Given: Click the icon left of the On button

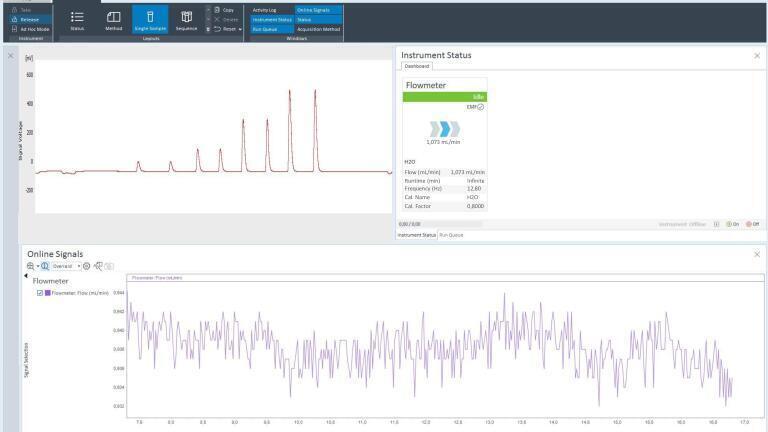Looking at the screenshot, I should tap(717, 224).
